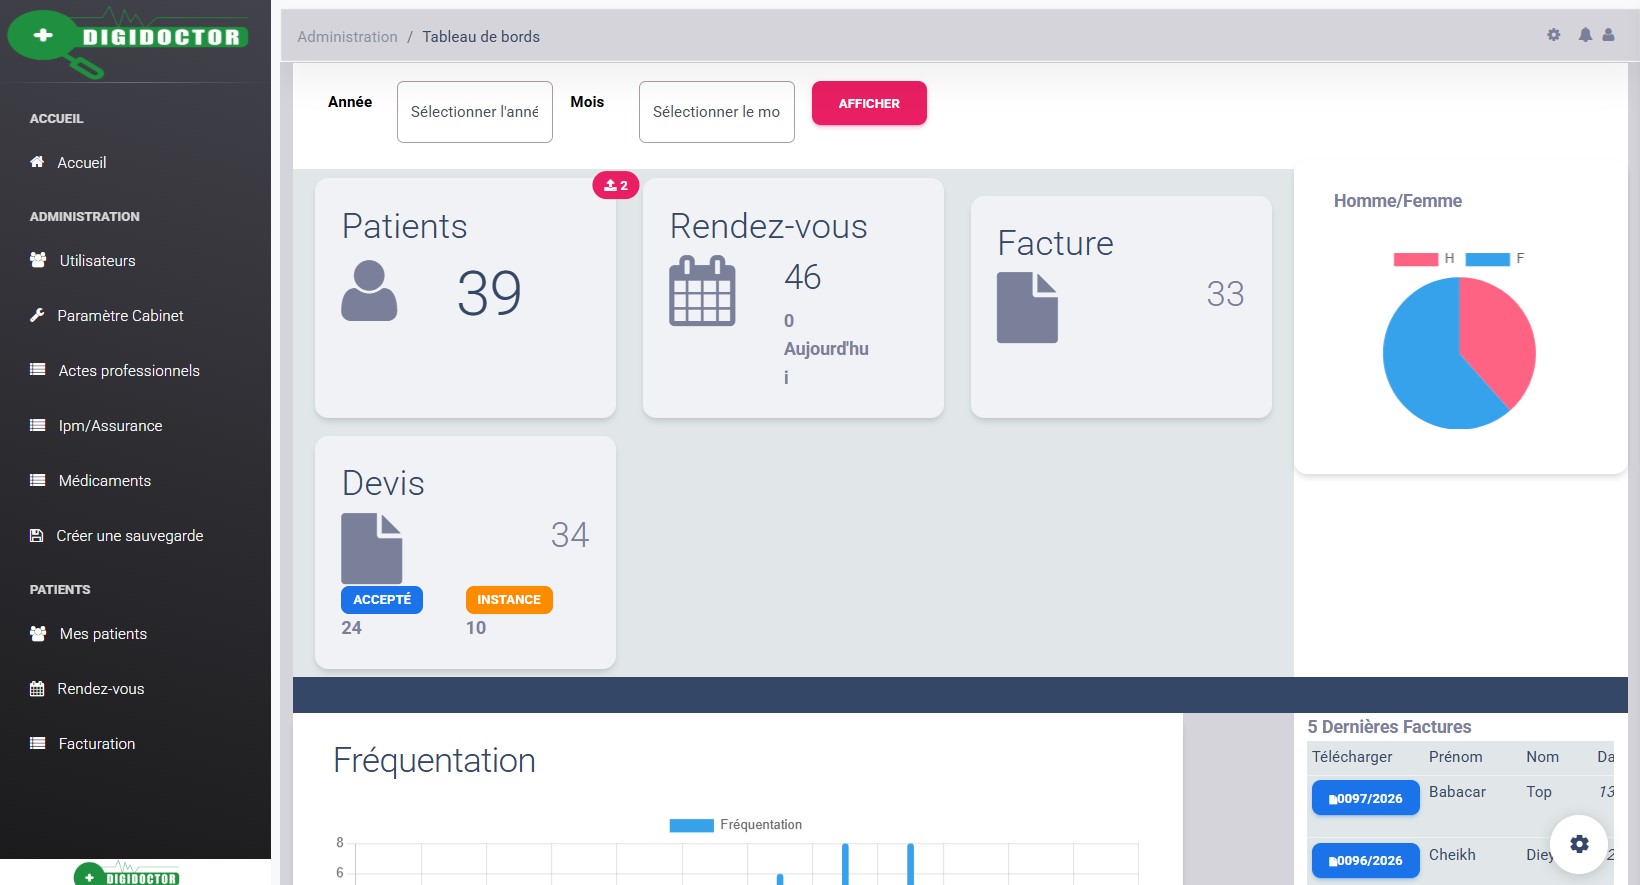This screenshot has height=885, width=1640.
Task: Download invoice 0097/2026
Action: coord(1365,798)
